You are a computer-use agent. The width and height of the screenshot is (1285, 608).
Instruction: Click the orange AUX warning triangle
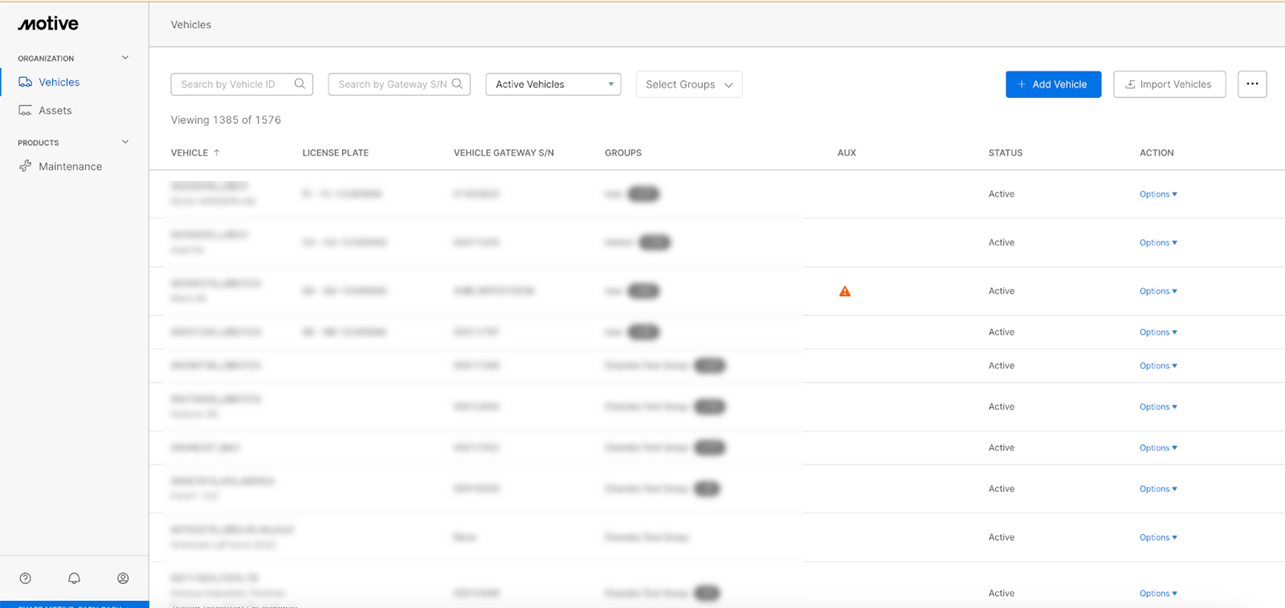(845, 292)
